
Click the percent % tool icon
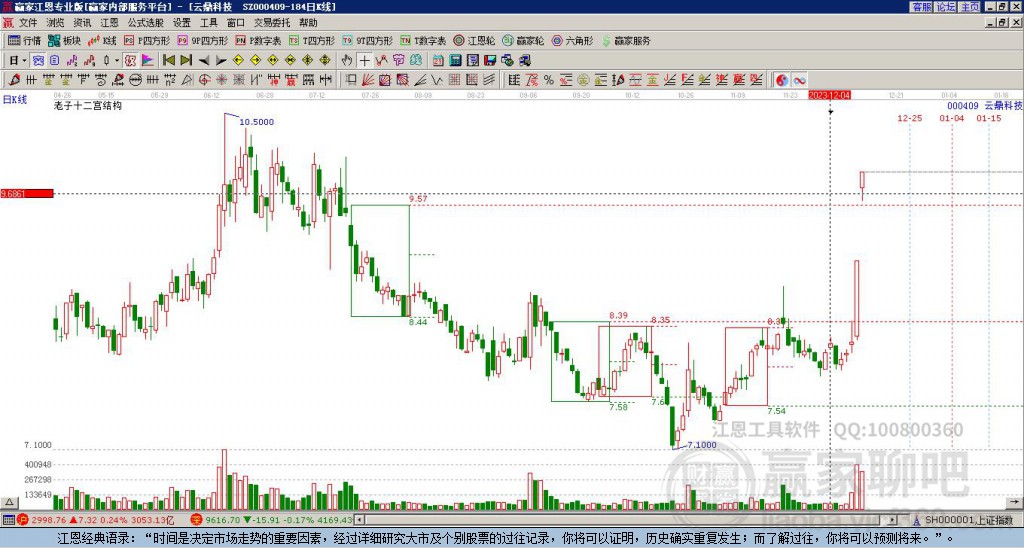point(549,80)
